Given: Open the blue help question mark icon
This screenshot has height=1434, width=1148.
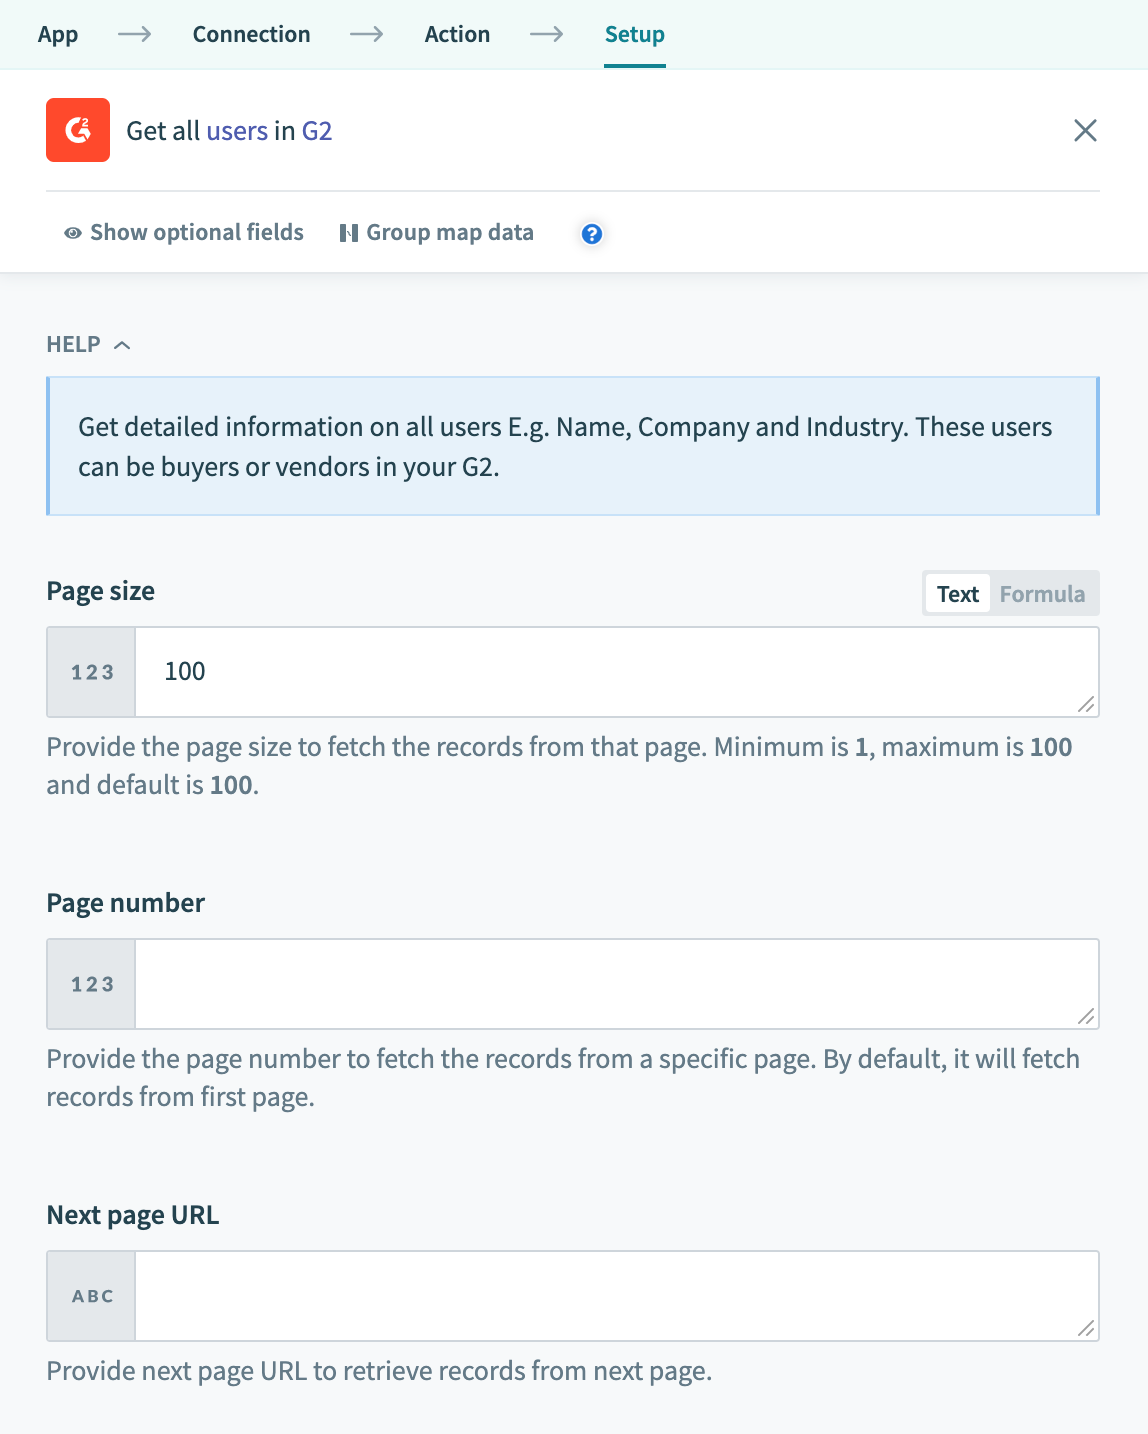Looking at the screenshot, I should click(591, 233).
